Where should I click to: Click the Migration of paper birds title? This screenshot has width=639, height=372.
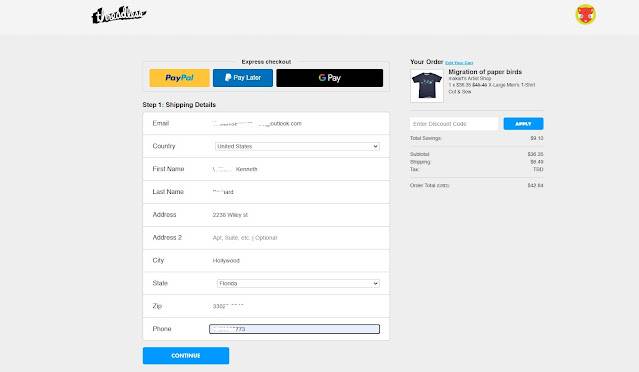tap(485, 72)
